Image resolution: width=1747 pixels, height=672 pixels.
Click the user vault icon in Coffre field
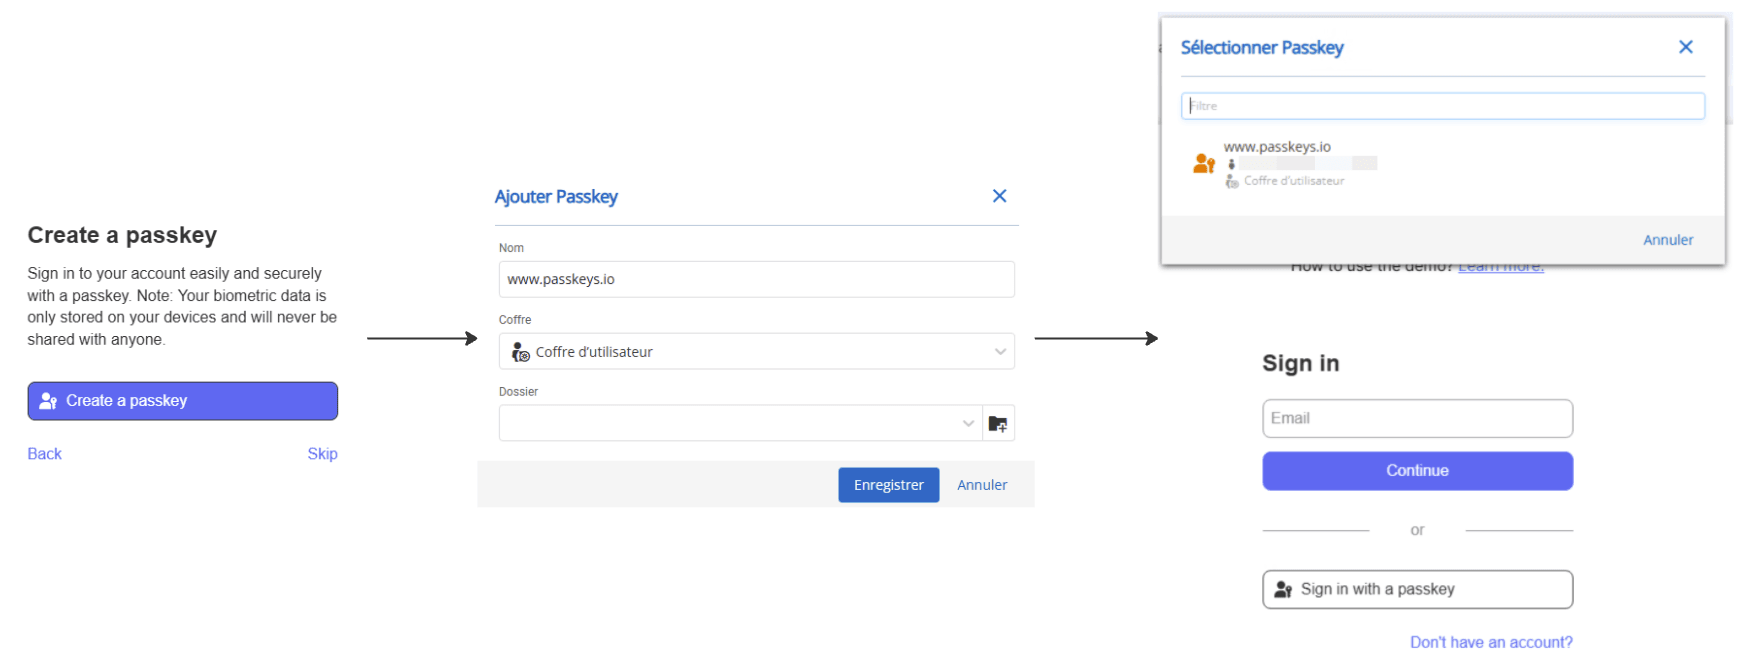pyautogui.click(x=520, y=352)
